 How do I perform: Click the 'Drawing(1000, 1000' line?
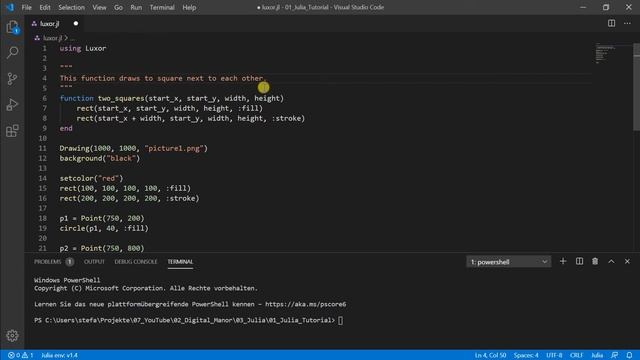[x=133, y=148]
